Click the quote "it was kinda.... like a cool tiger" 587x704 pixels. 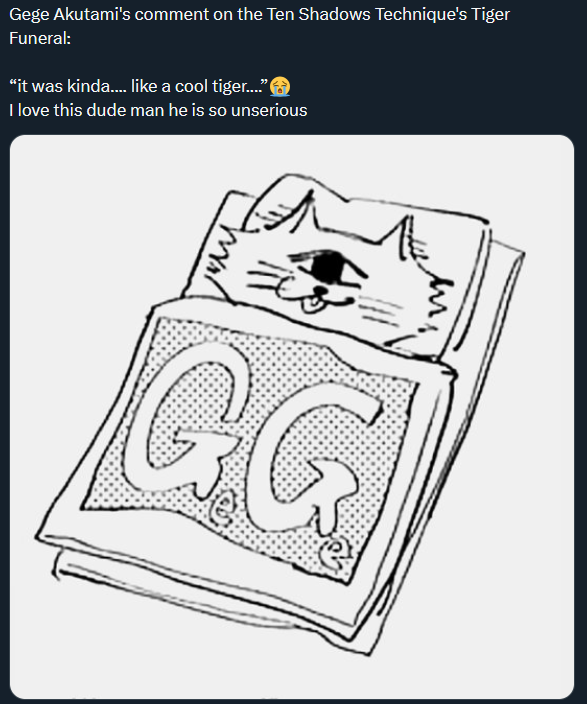[x=139, y=86]
